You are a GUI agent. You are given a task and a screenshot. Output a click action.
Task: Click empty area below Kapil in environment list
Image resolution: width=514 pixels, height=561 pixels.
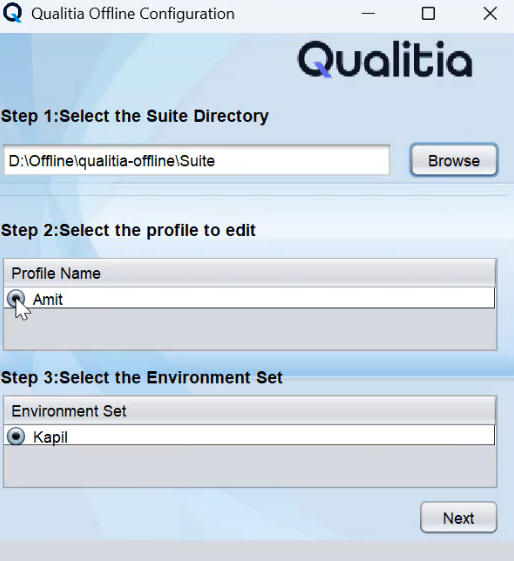click(x=250, y=466)
